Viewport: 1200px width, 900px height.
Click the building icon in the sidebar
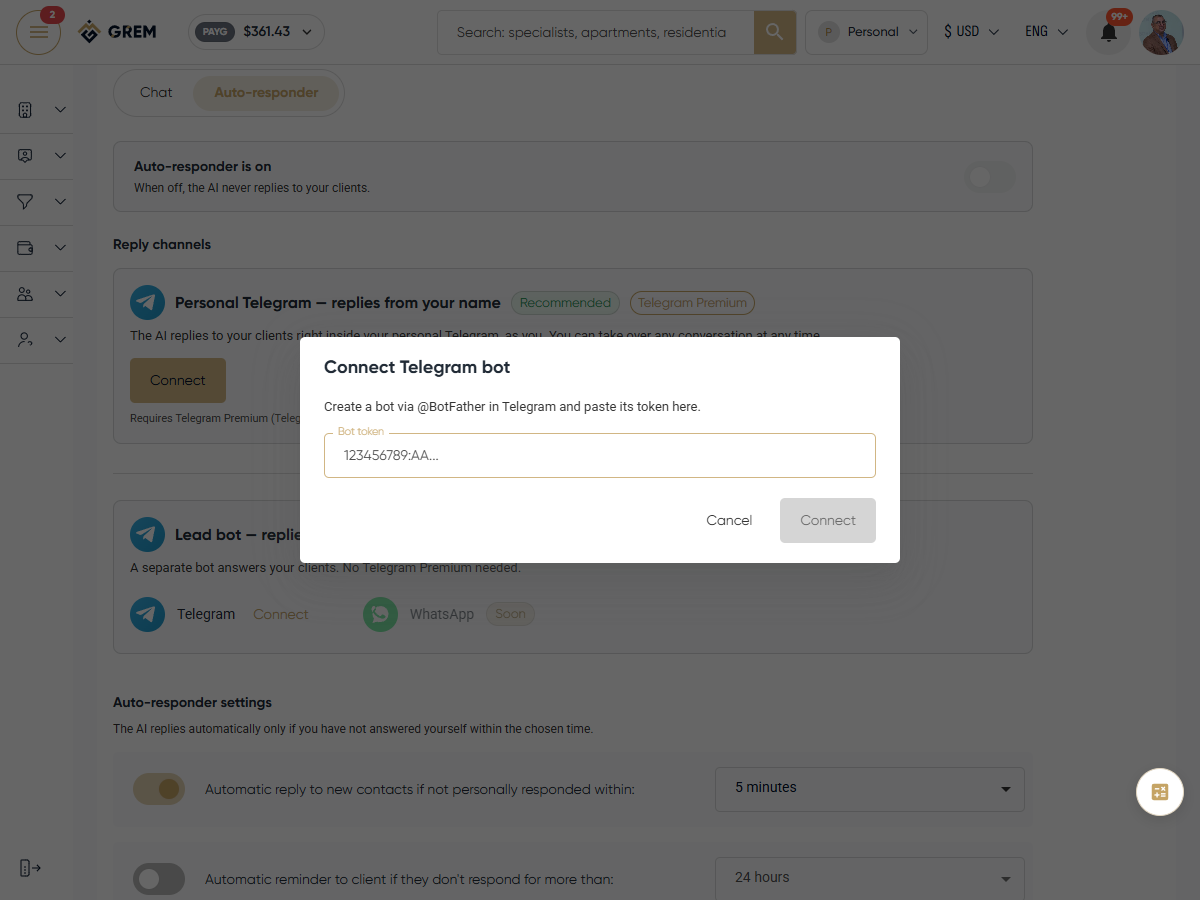[x=26, y=110]
